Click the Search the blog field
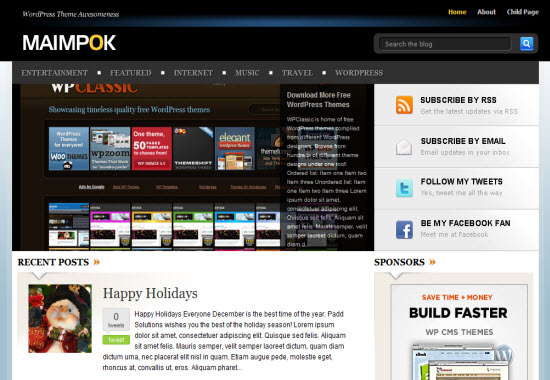This screenshot has height=380, width=550. point(445,44)
